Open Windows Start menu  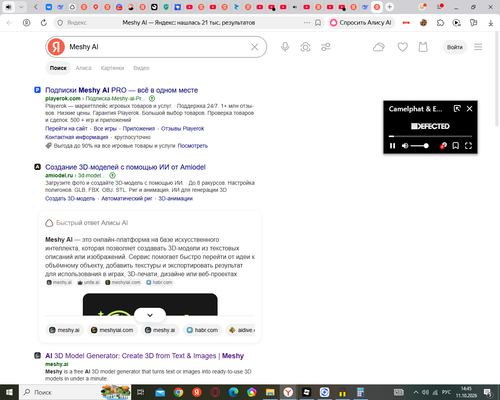coord(9,392)
